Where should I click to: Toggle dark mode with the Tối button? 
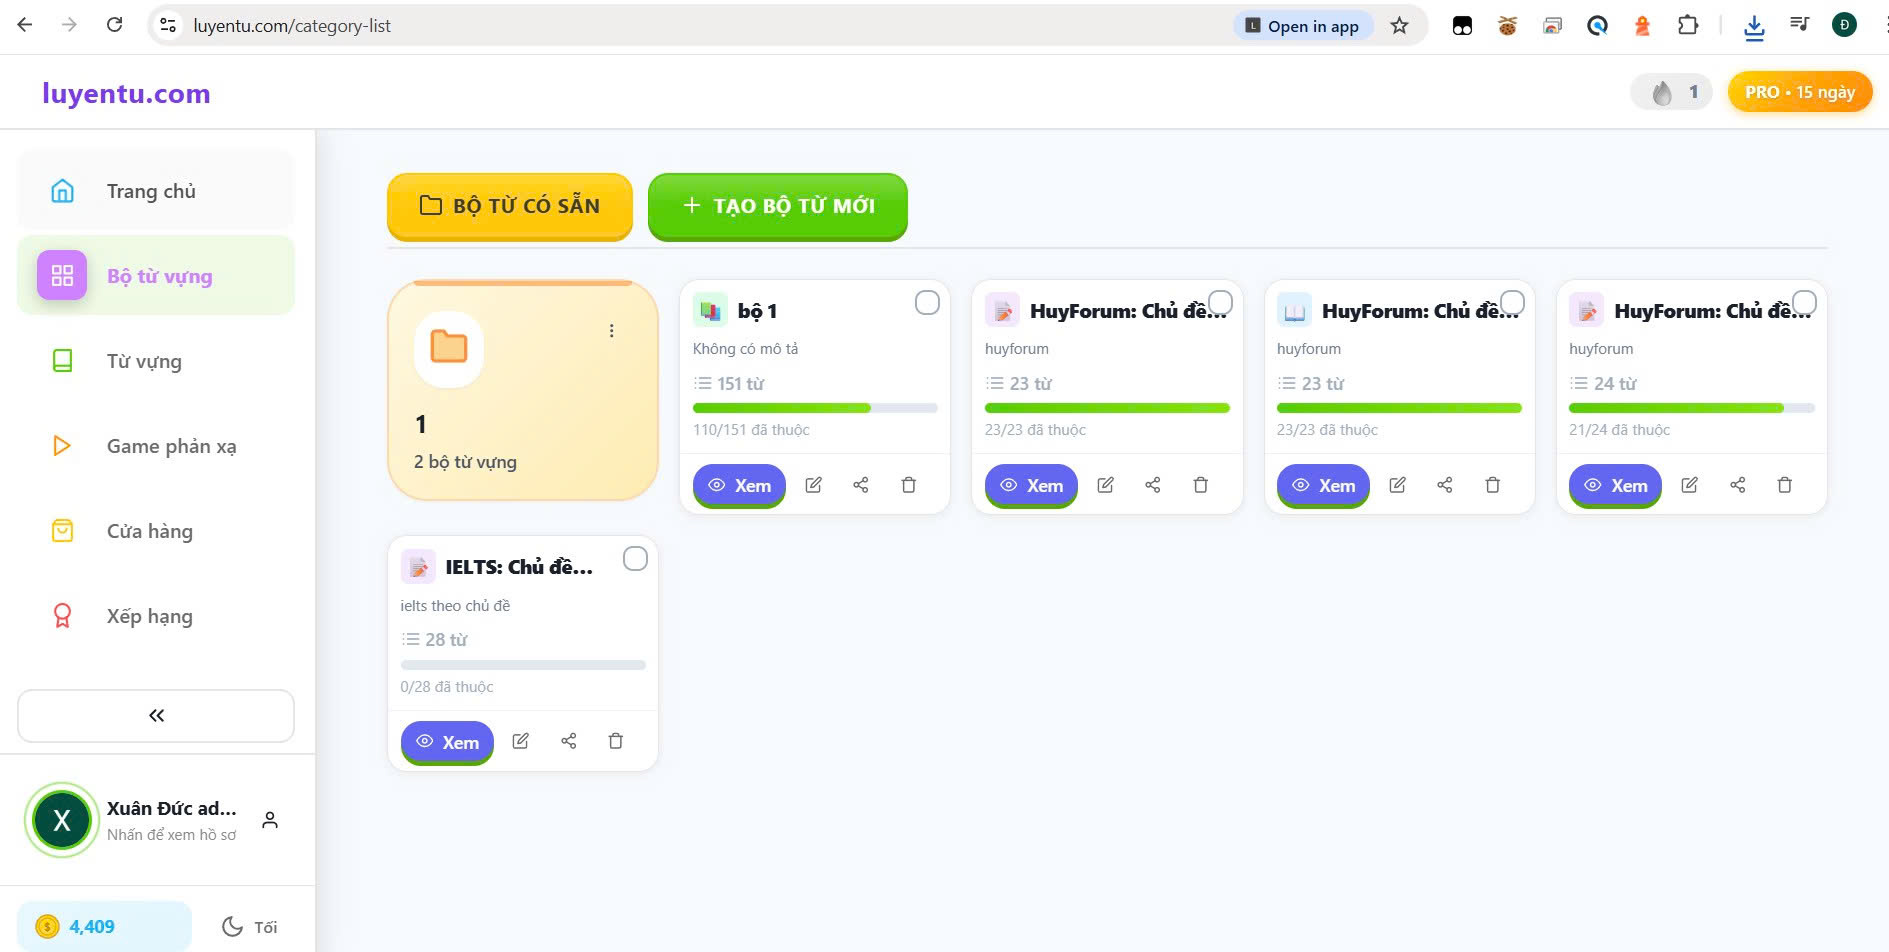[x=250, y=927]
